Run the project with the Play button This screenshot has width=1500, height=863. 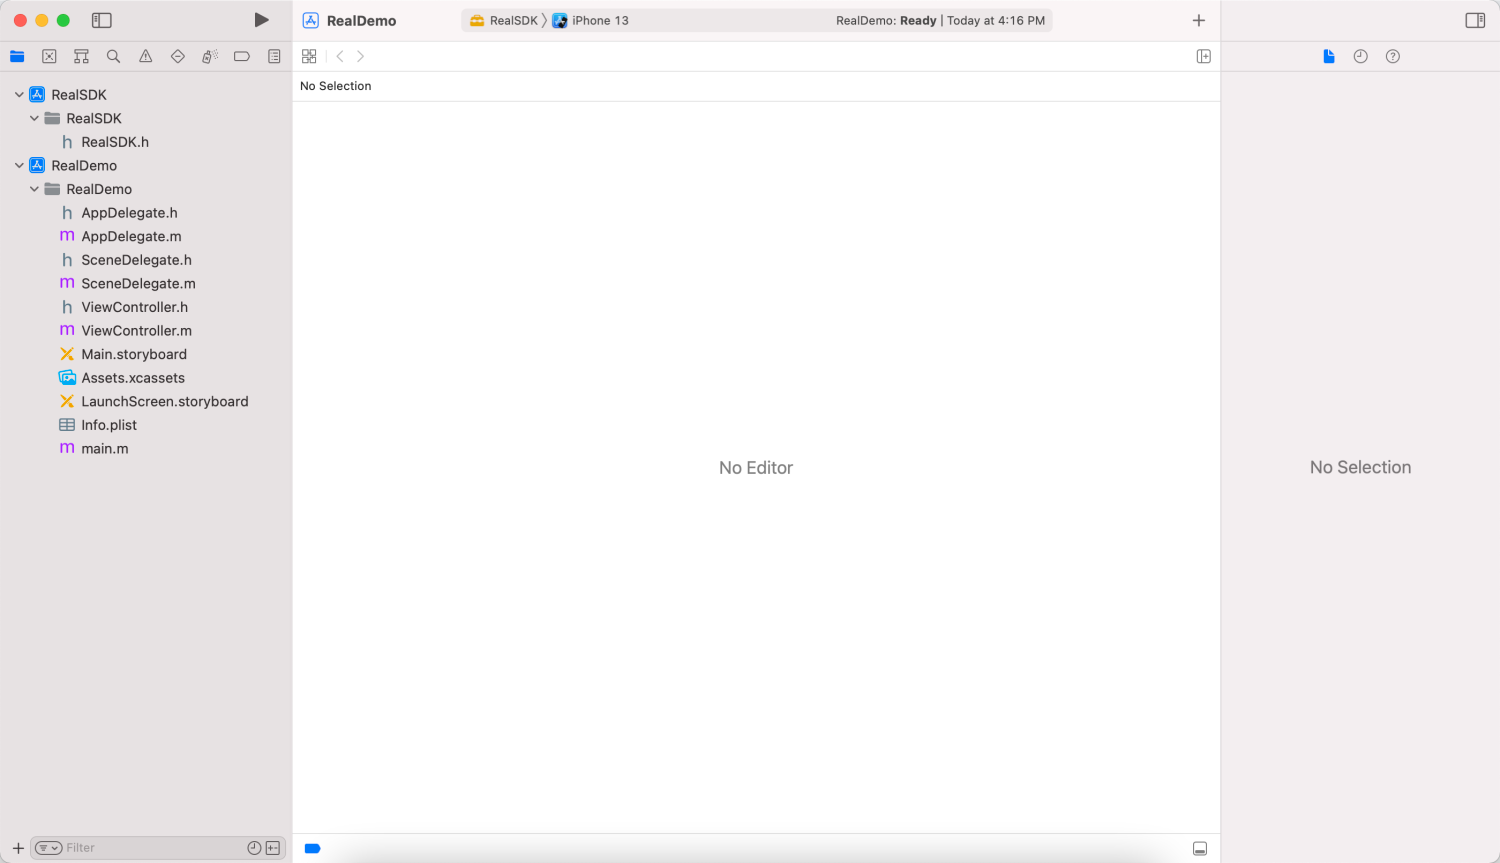[261, 20]
